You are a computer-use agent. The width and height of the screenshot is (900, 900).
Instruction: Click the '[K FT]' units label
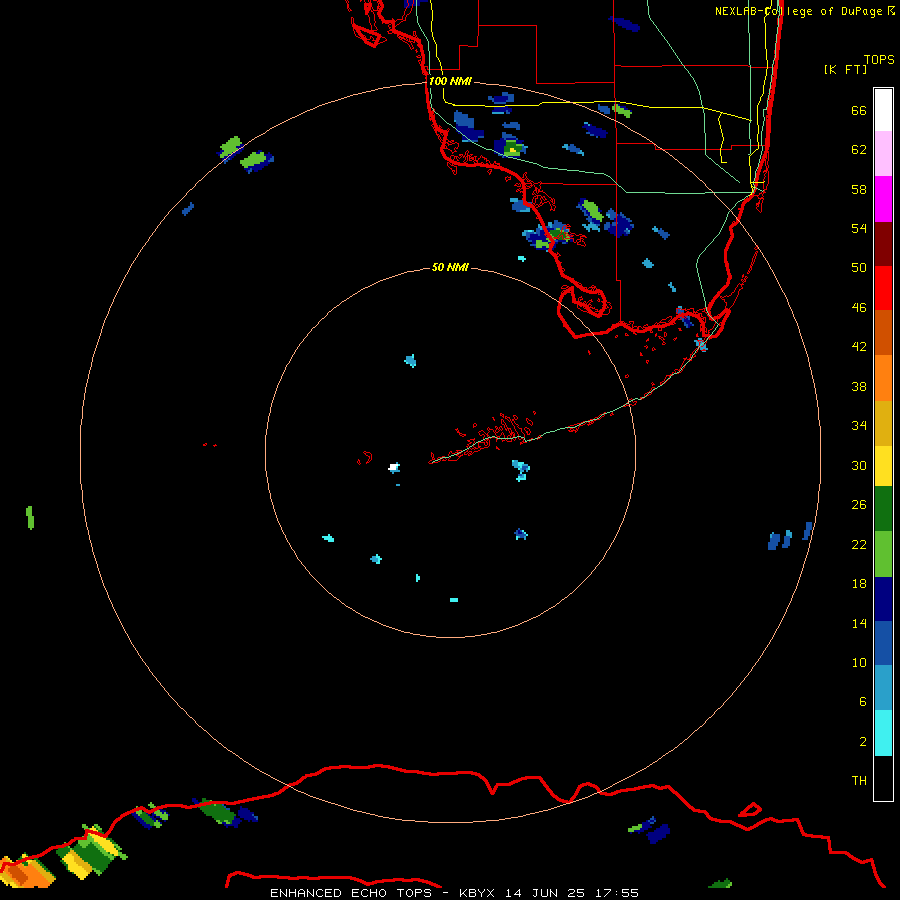(x=845, y=69)
